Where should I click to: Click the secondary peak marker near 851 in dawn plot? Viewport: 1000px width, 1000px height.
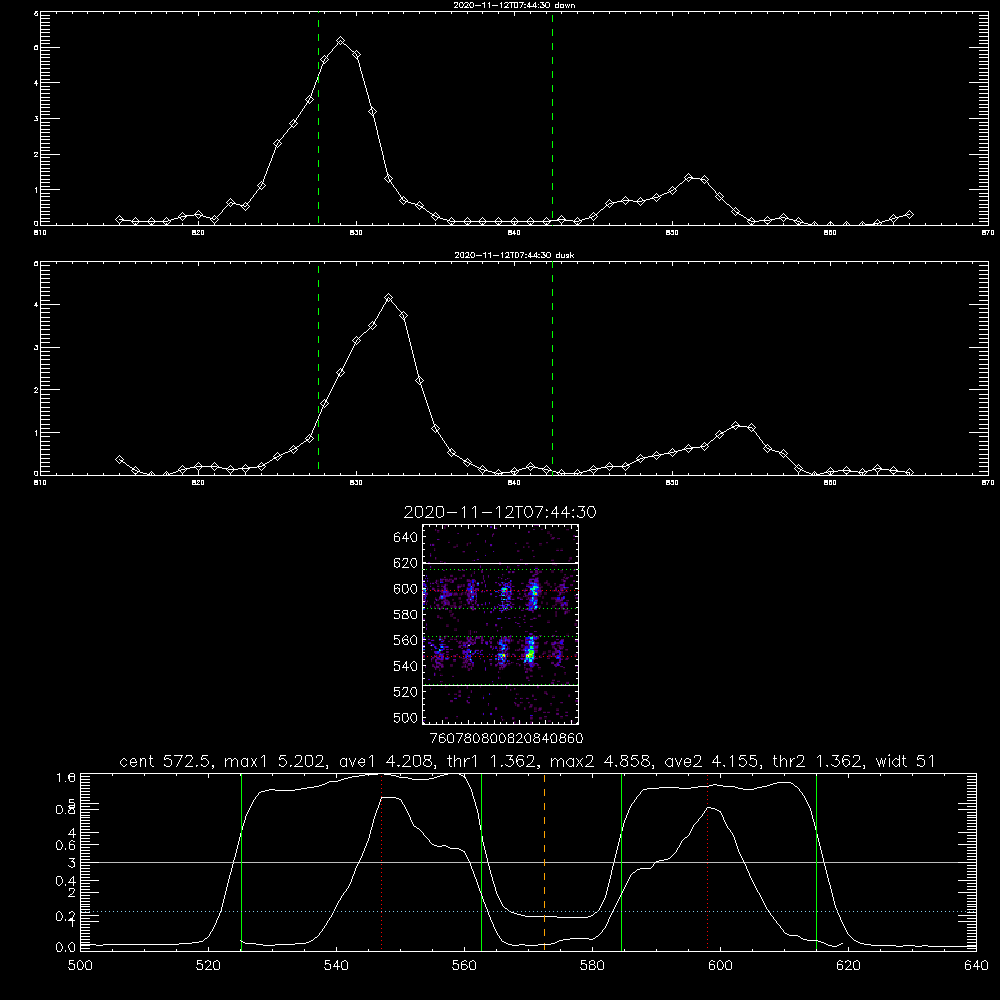pos(688,177)
